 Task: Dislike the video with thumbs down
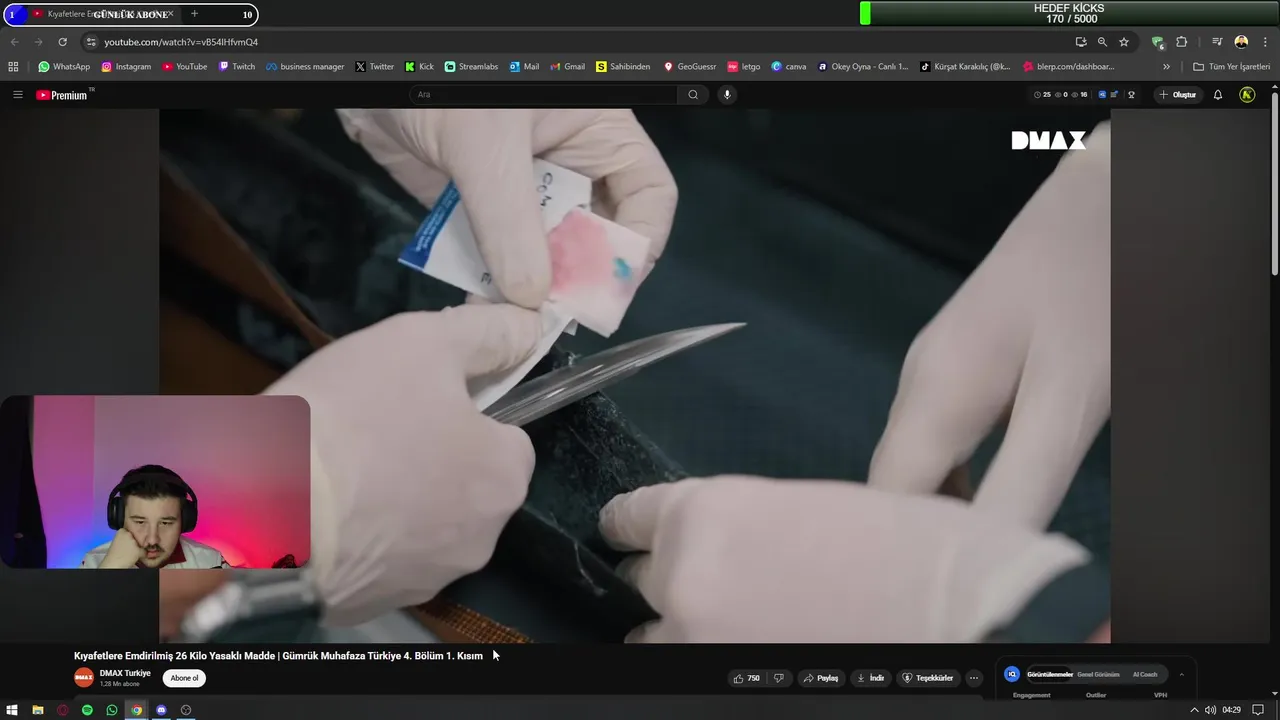779,678
